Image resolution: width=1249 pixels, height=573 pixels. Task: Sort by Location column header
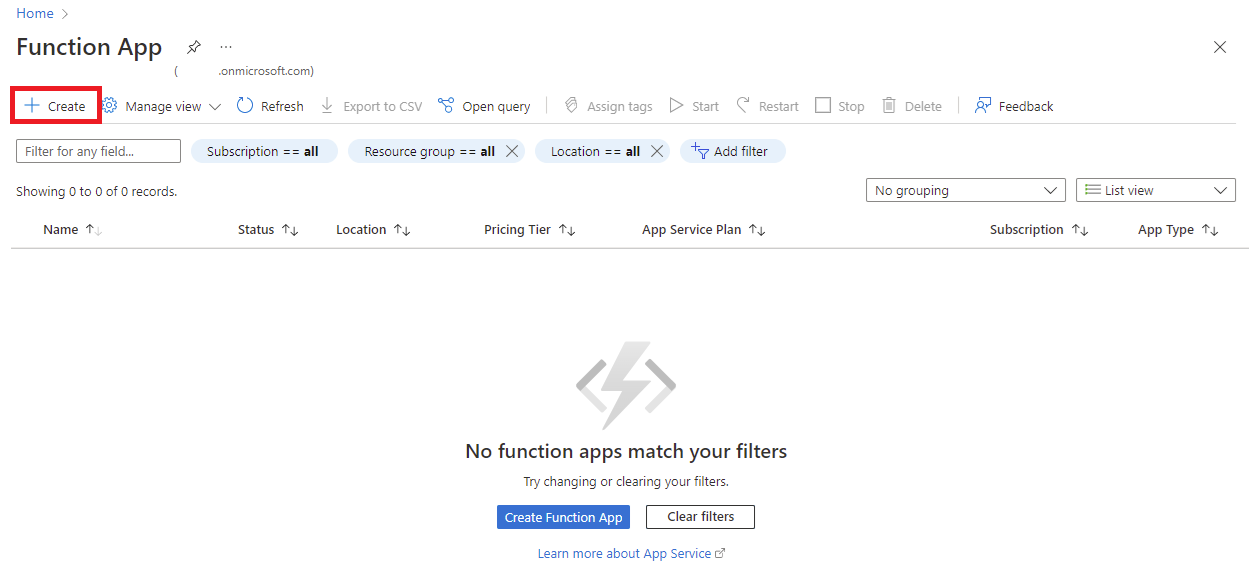(373, 230)
